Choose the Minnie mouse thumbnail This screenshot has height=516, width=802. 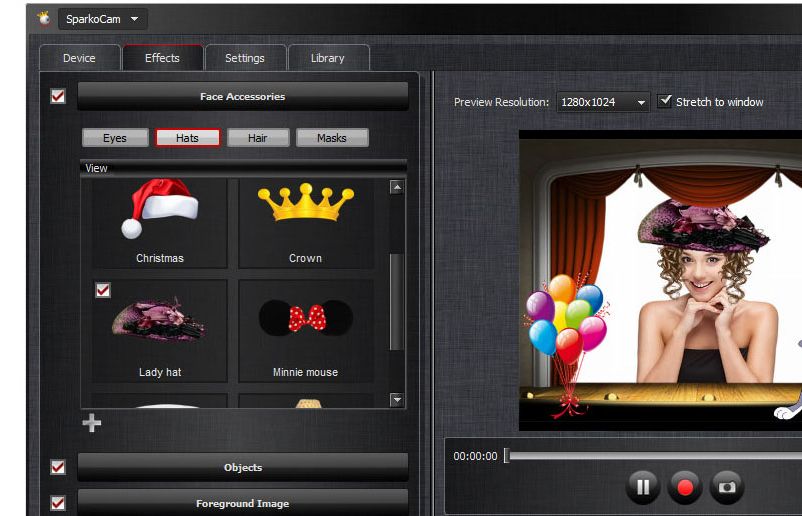tap(306, 330)
